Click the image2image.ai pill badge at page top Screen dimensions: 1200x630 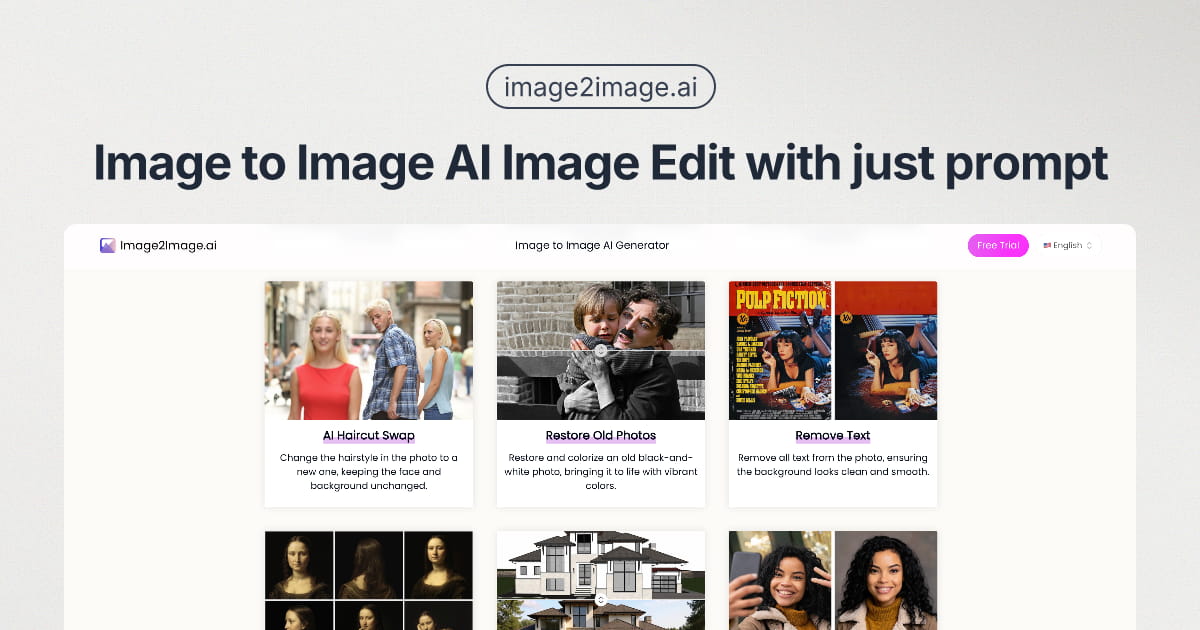point(600,86)
